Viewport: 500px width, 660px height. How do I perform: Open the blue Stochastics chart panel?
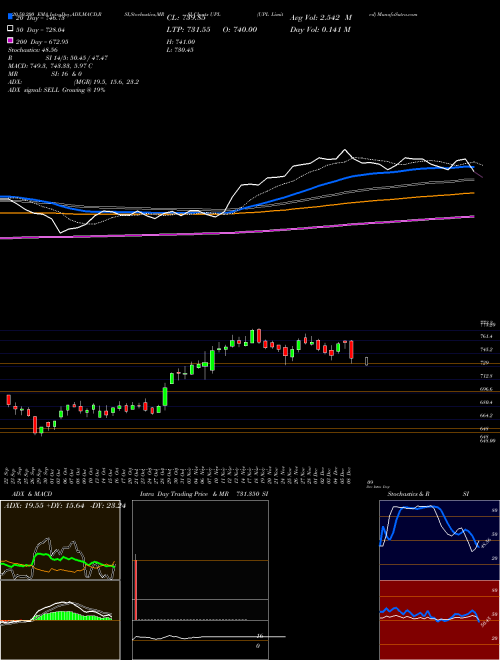coord(439,540)
